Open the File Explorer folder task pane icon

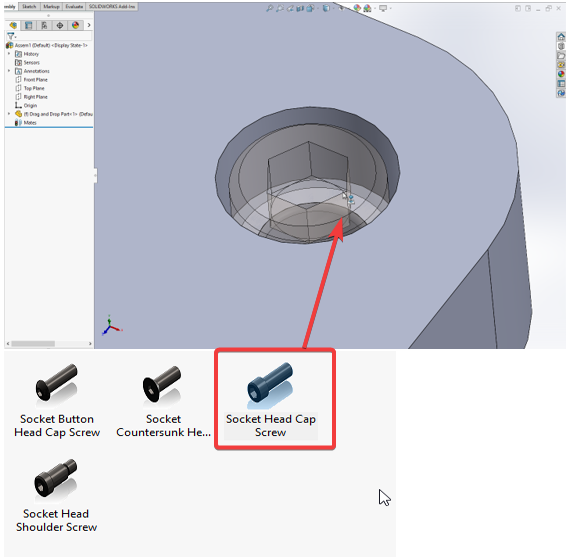pos(561,55)
